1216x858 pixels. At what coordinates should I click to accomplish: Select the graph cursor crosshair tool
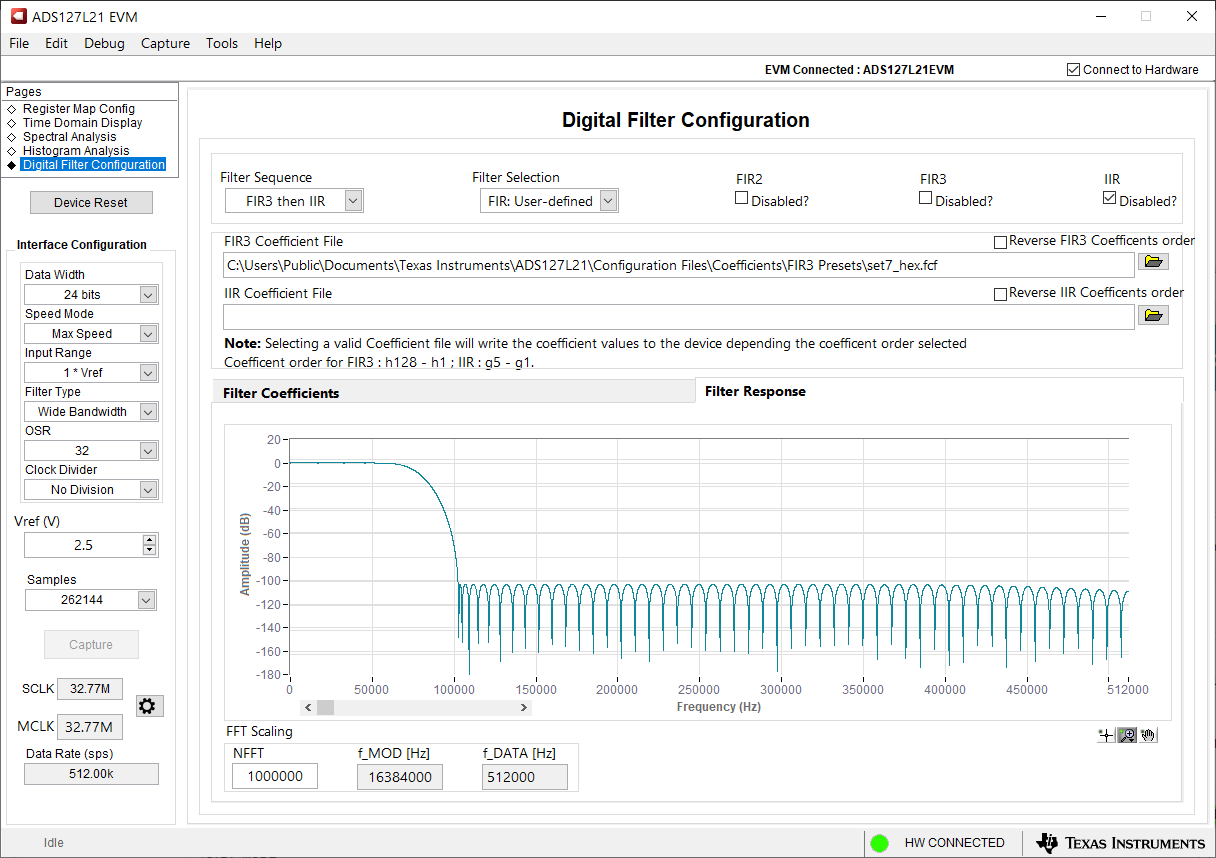[1106, 735]
